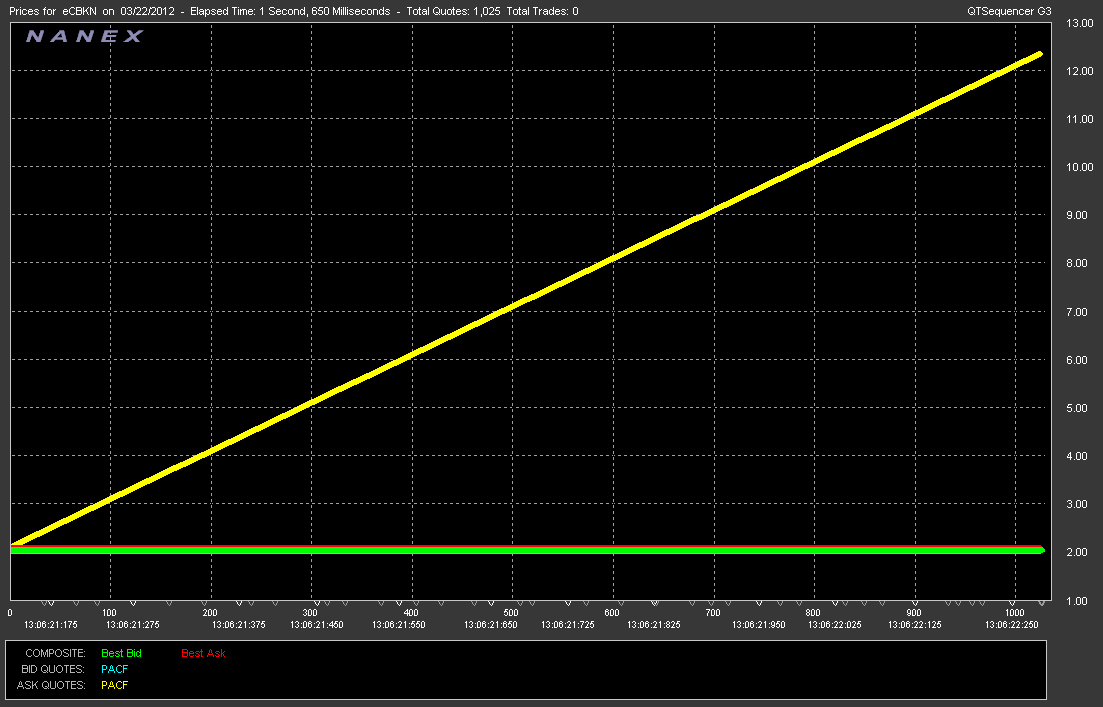The width and height of the screenshot is (1103, 707).
Task: Click the 1.00 price axis label
Action: pyautogui.click(x=1077, y=601)
